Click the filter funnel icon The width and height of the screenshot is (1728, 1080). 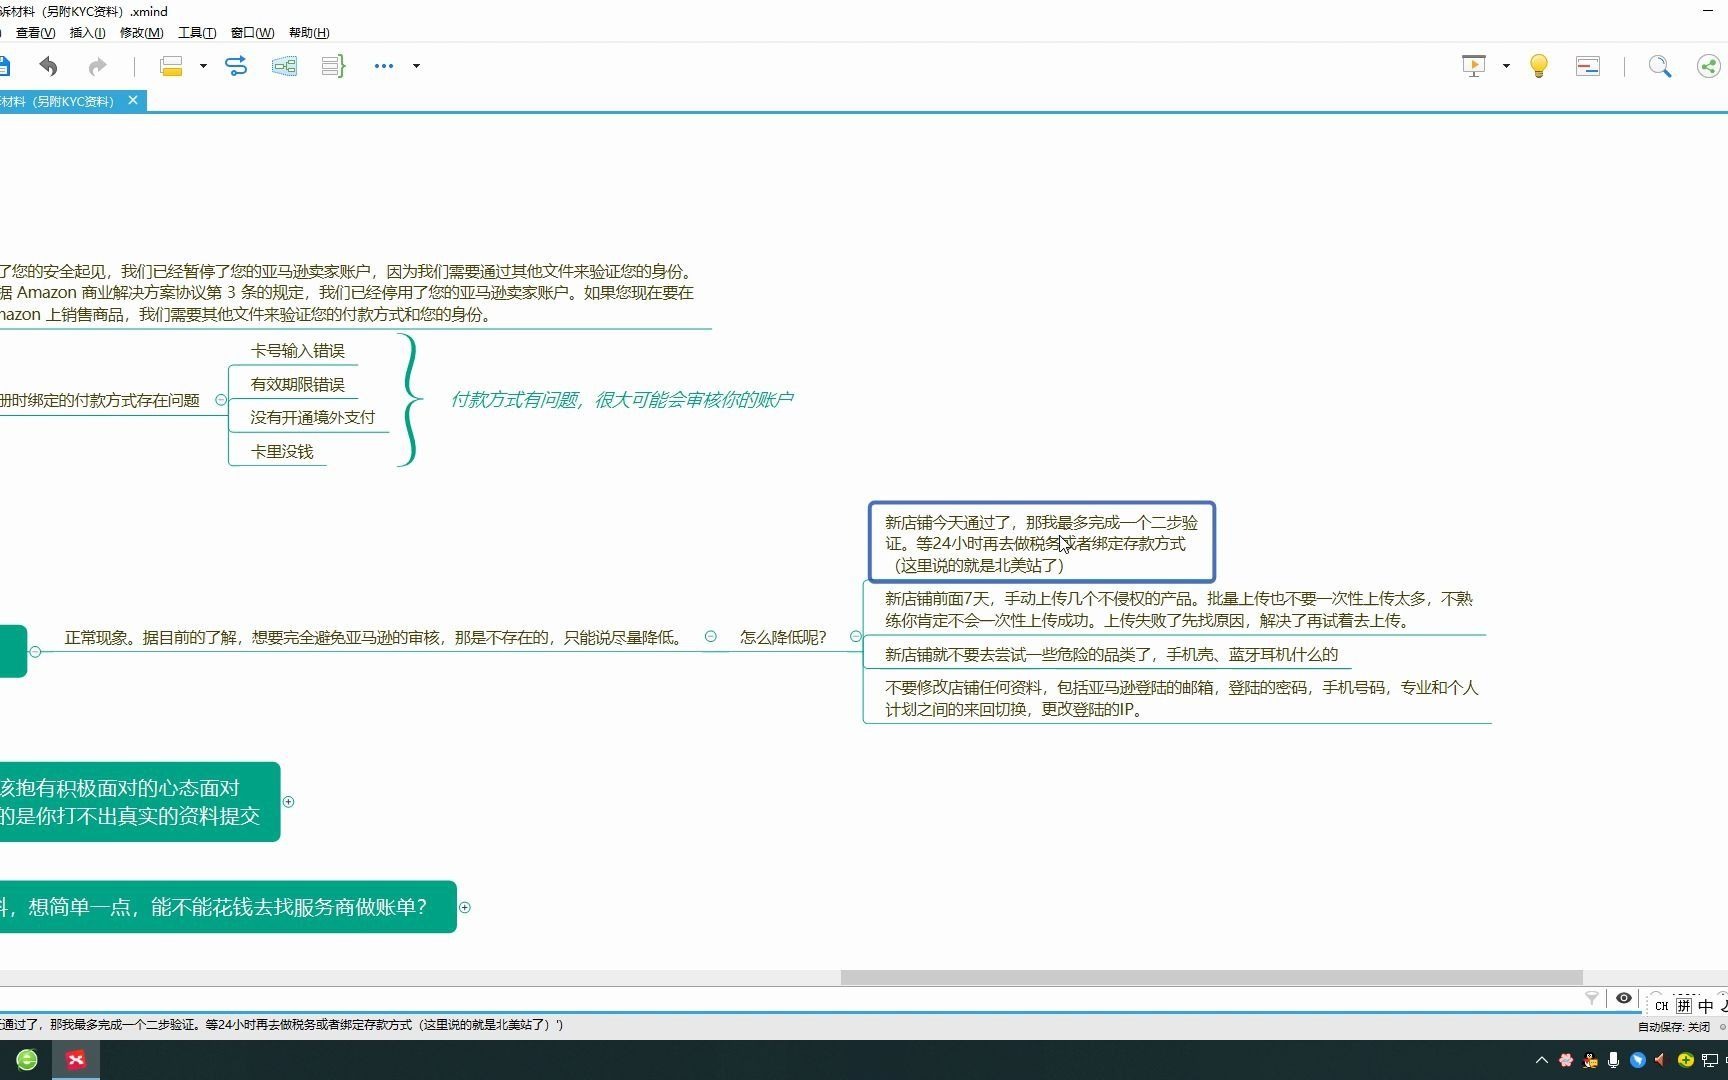(x=1592, y=998)
